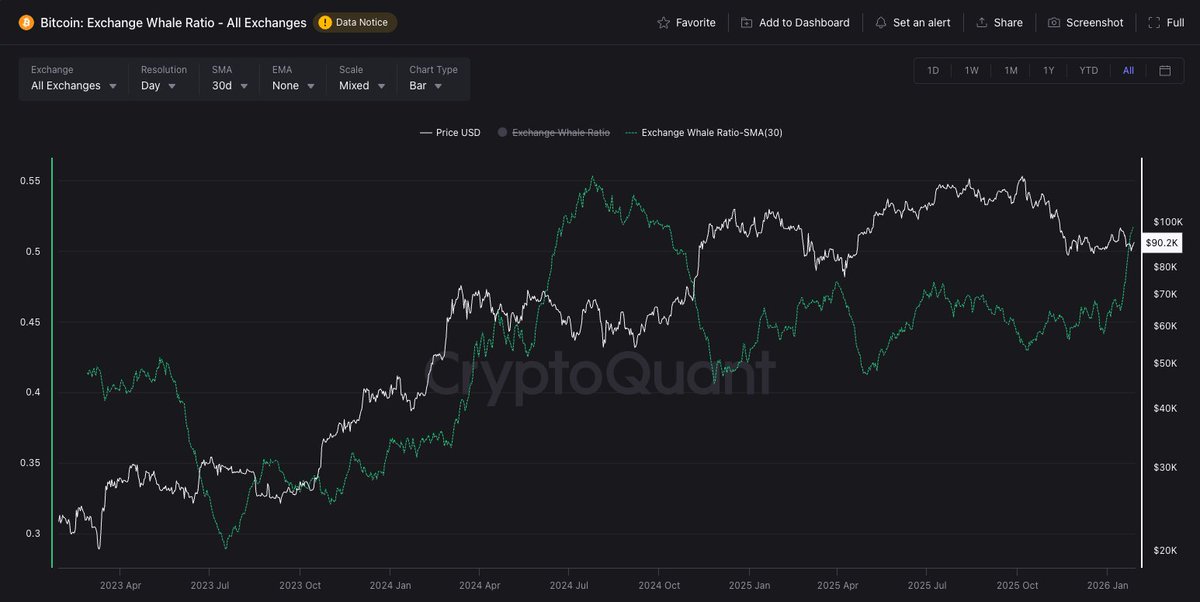The height and width of the screenshot is (602, 1200).
Task: Re-enable the struck-through Exchange Whale Ratio series
Action: tap(553, 132)
